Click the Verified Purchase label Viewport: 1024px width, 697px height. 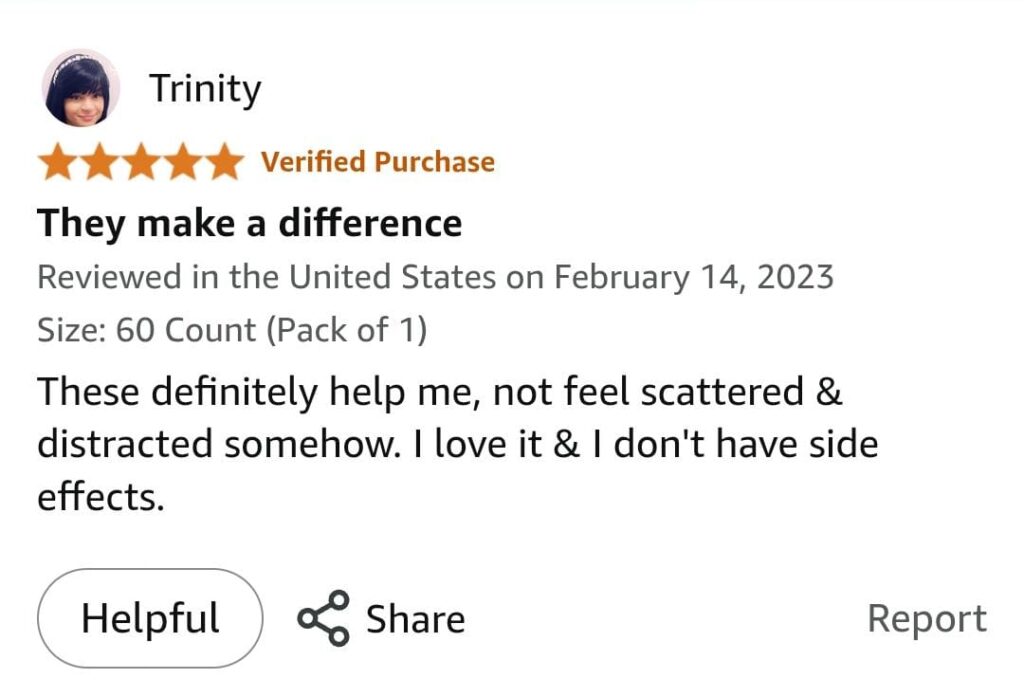pos(378,162)
